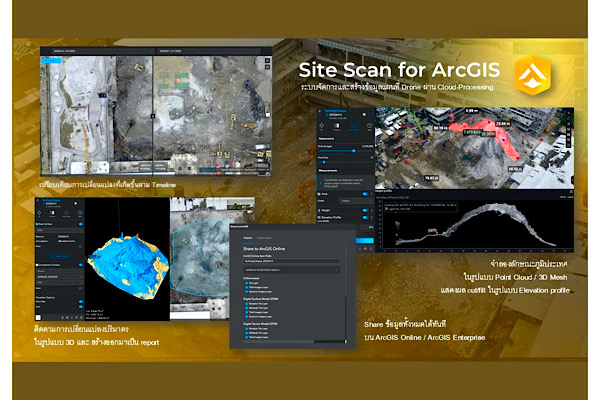Open left date dropdown in timeline compare window
Screen dimensions: 600x400
(102, 51)
